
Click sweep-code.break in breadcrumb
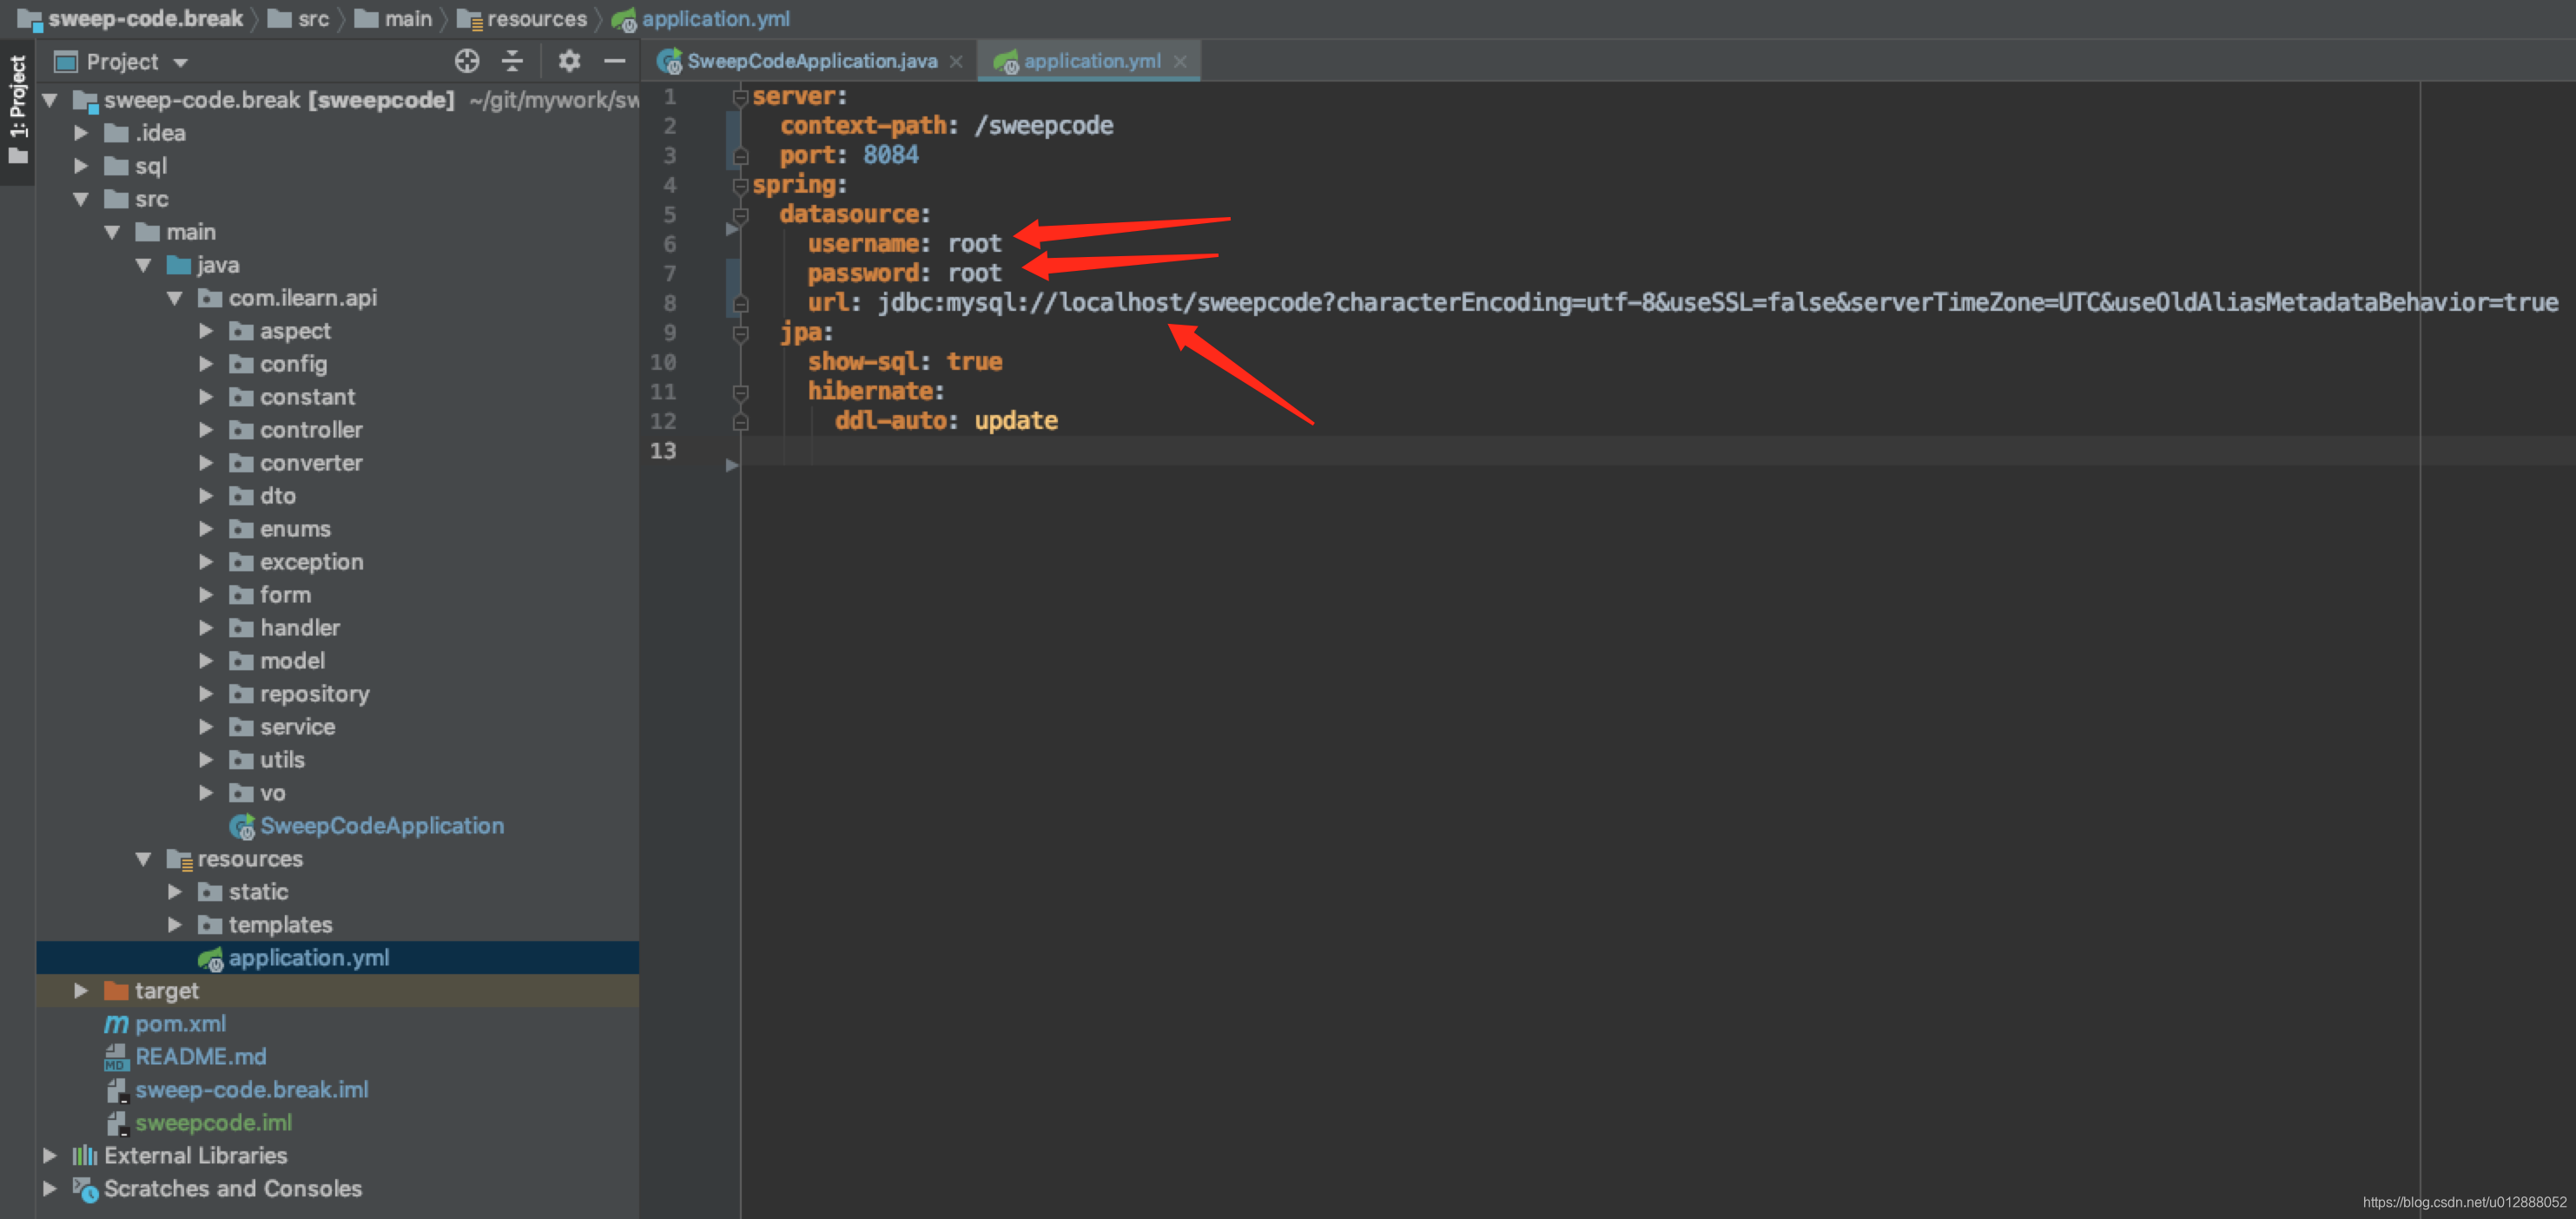coord(131,18)
